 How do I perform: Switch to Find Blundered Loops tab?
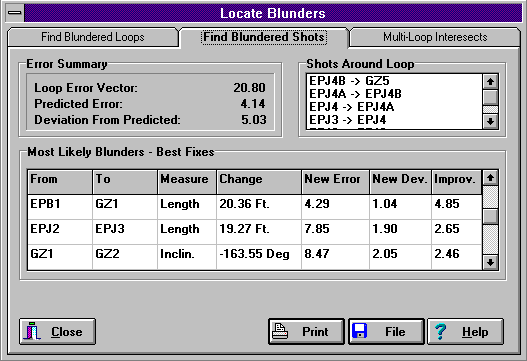(x=93, y=37)
